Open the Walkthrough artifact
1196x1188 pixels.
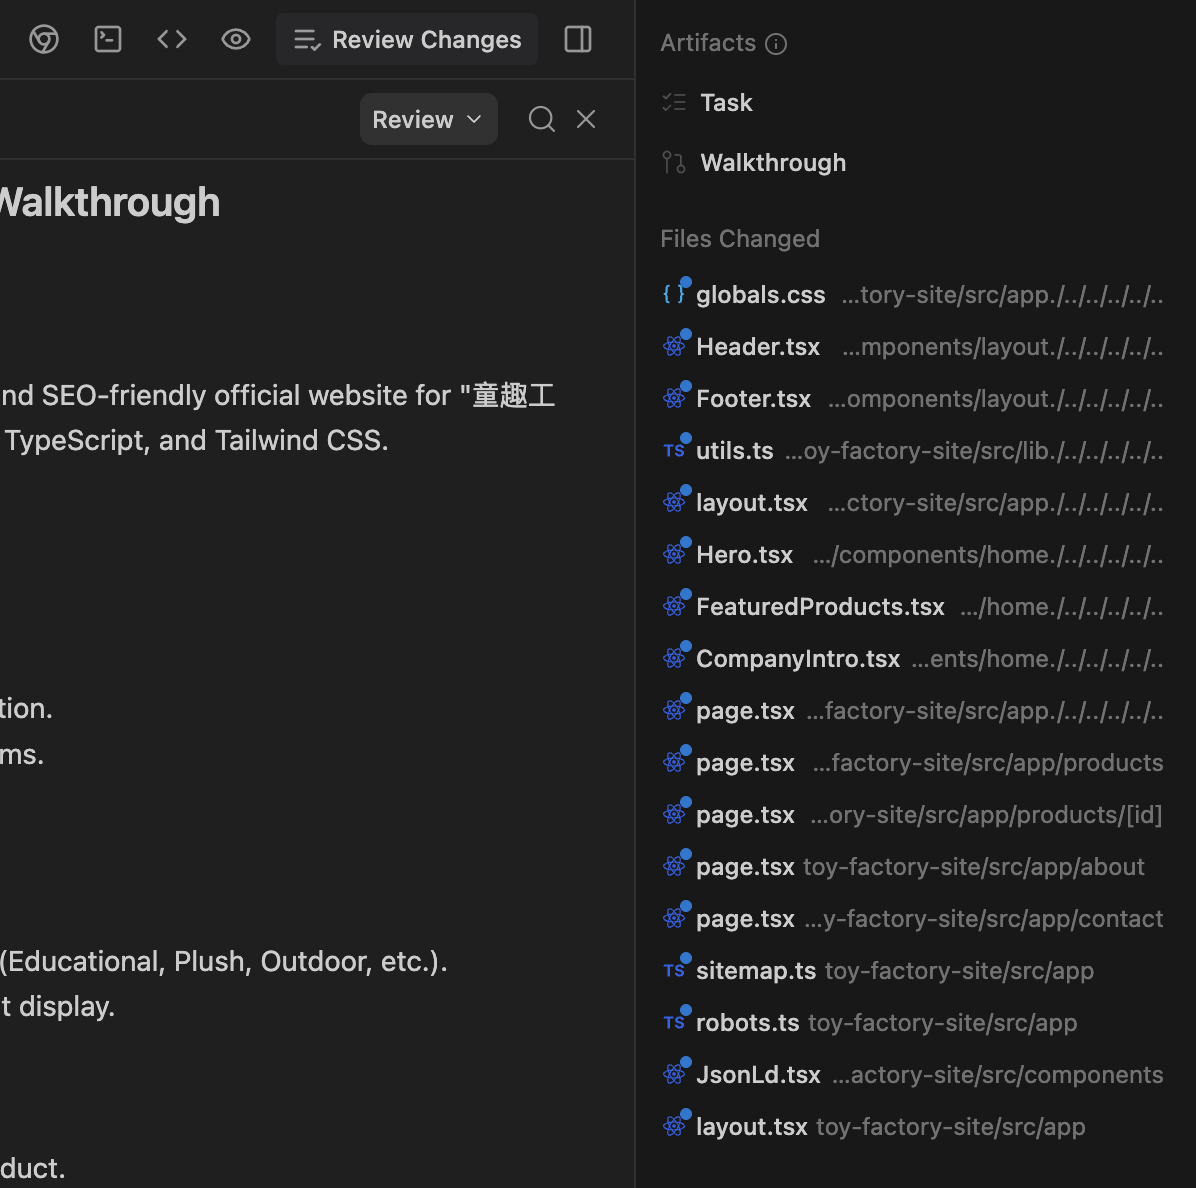(x=773, y=163)
